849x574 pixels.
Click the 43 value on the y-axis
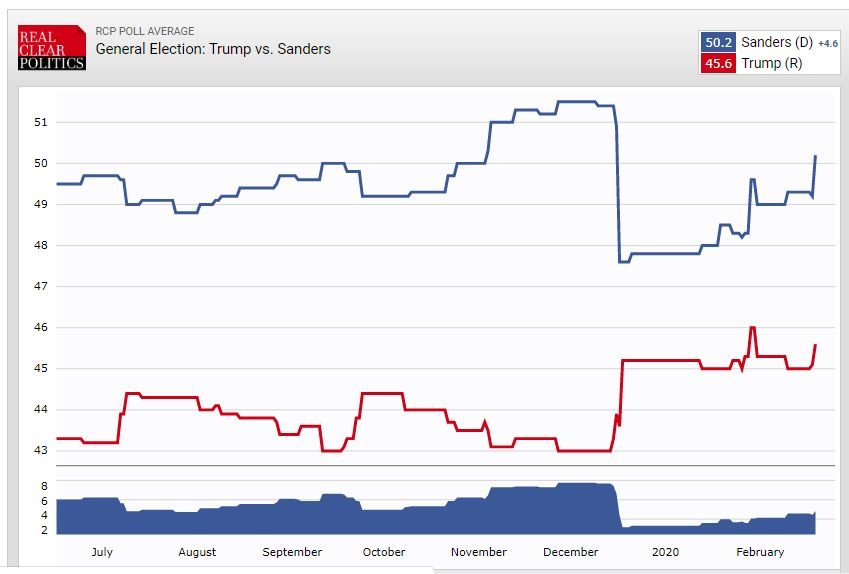[40, 451]
